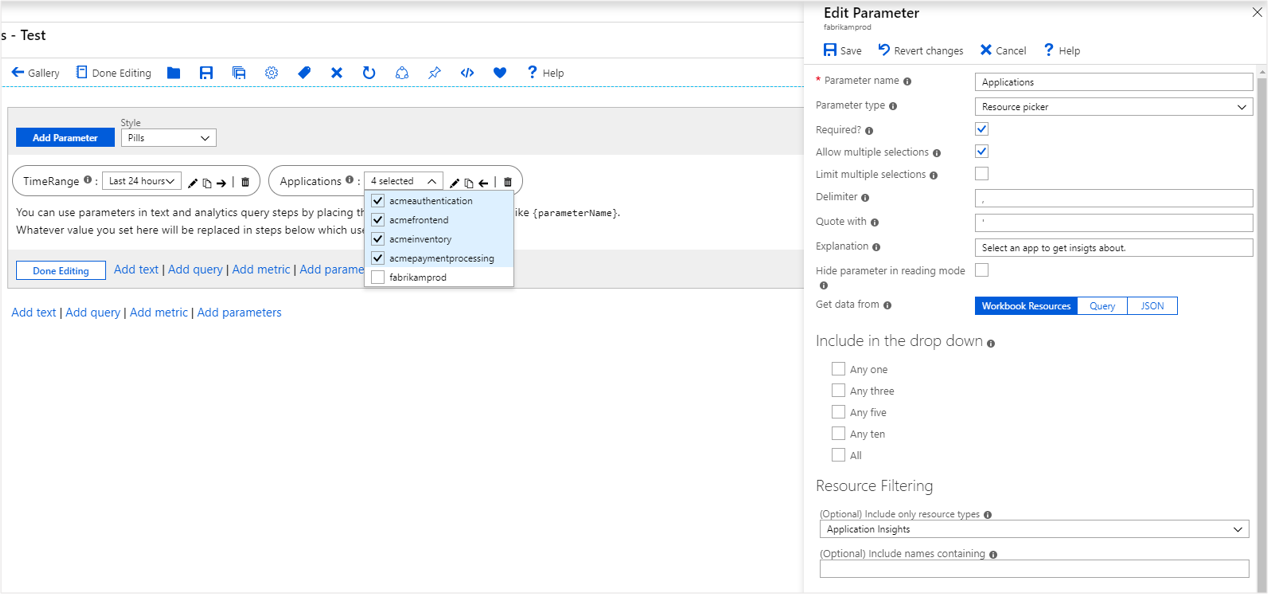Click the tag icon in toolbar
The image size is (1268, 594).
tap(304, 73)
